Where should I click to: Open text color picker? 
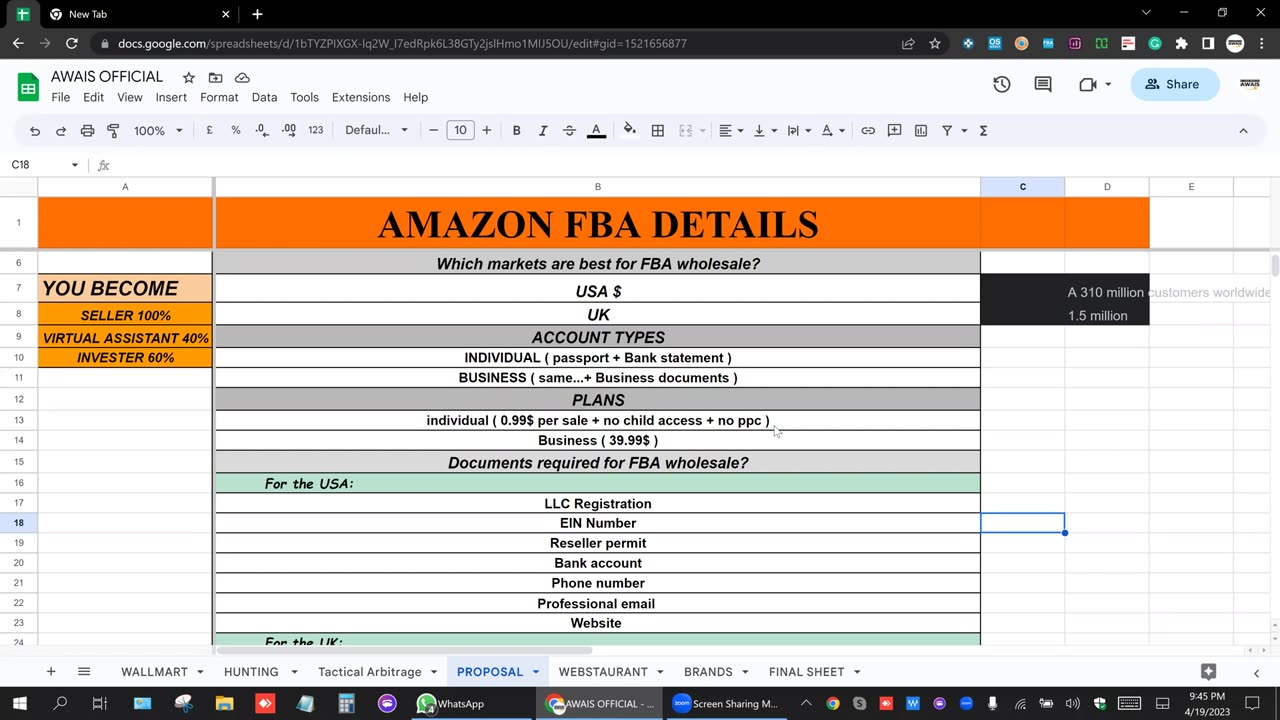tap(596, 130)
